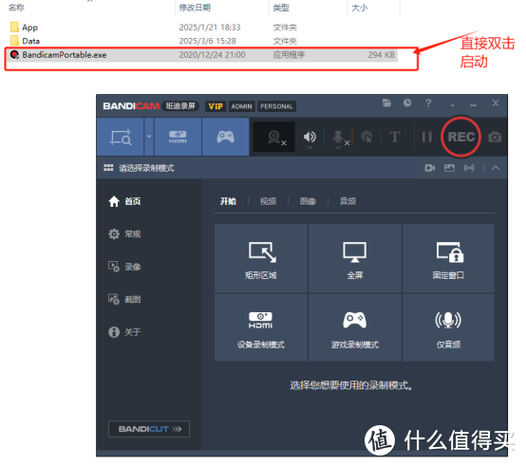Open the 关于 about sidebar item
This screenshot has height=466, width=526.
tap(124, 332)
